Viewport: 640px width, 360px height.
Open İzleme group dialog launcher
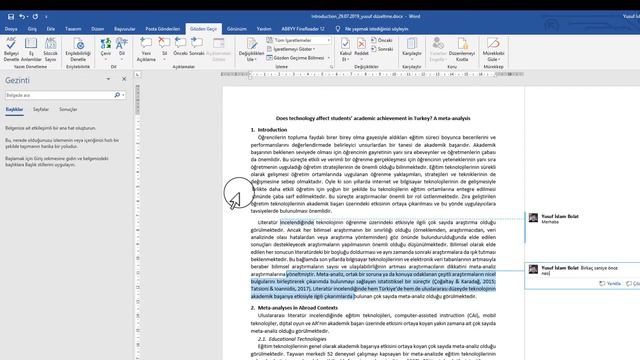point(331,67)
